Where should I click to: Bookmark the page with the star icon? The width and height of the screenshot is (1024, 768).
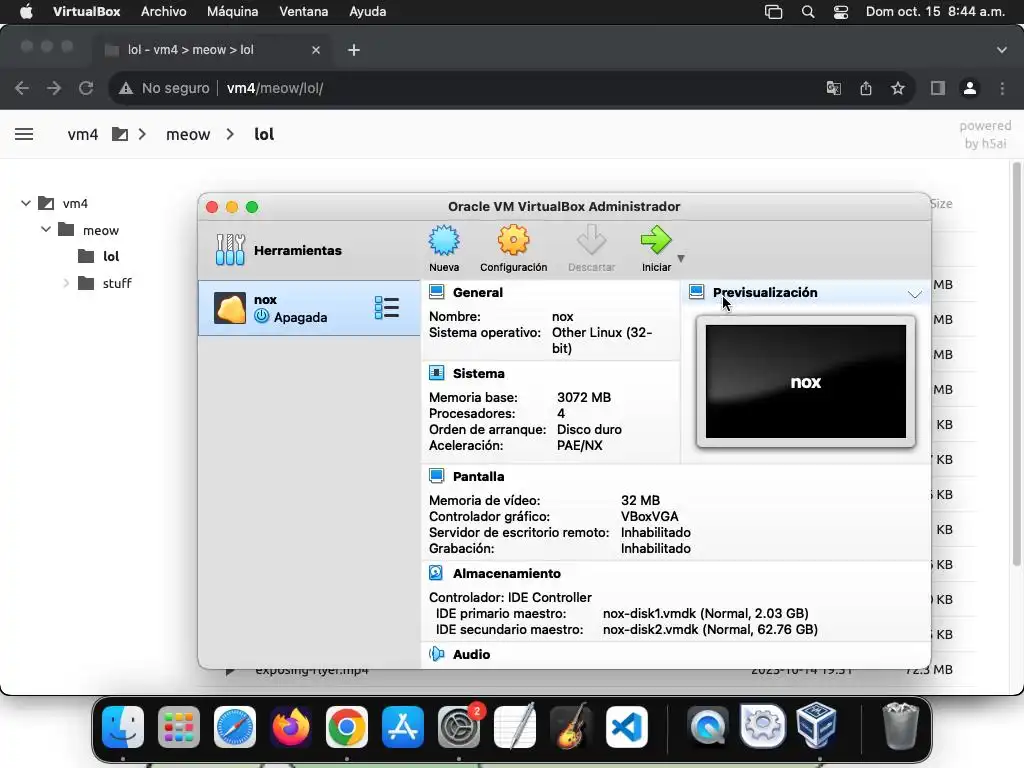point(898,88)
